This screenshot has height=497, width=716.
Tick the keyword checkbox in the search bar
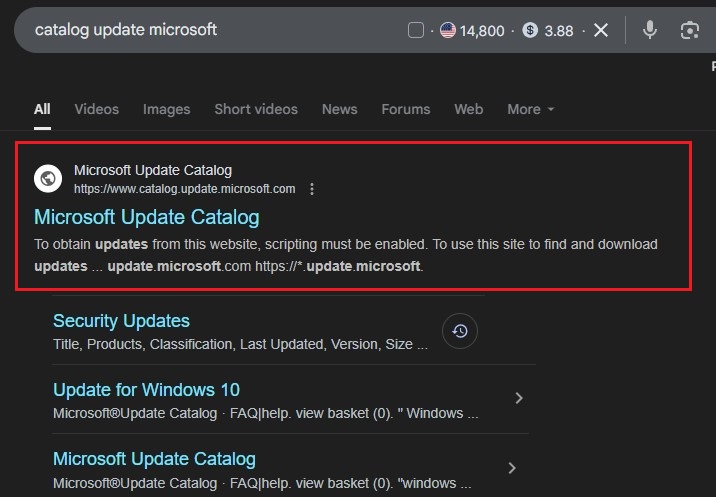[416, 31]
